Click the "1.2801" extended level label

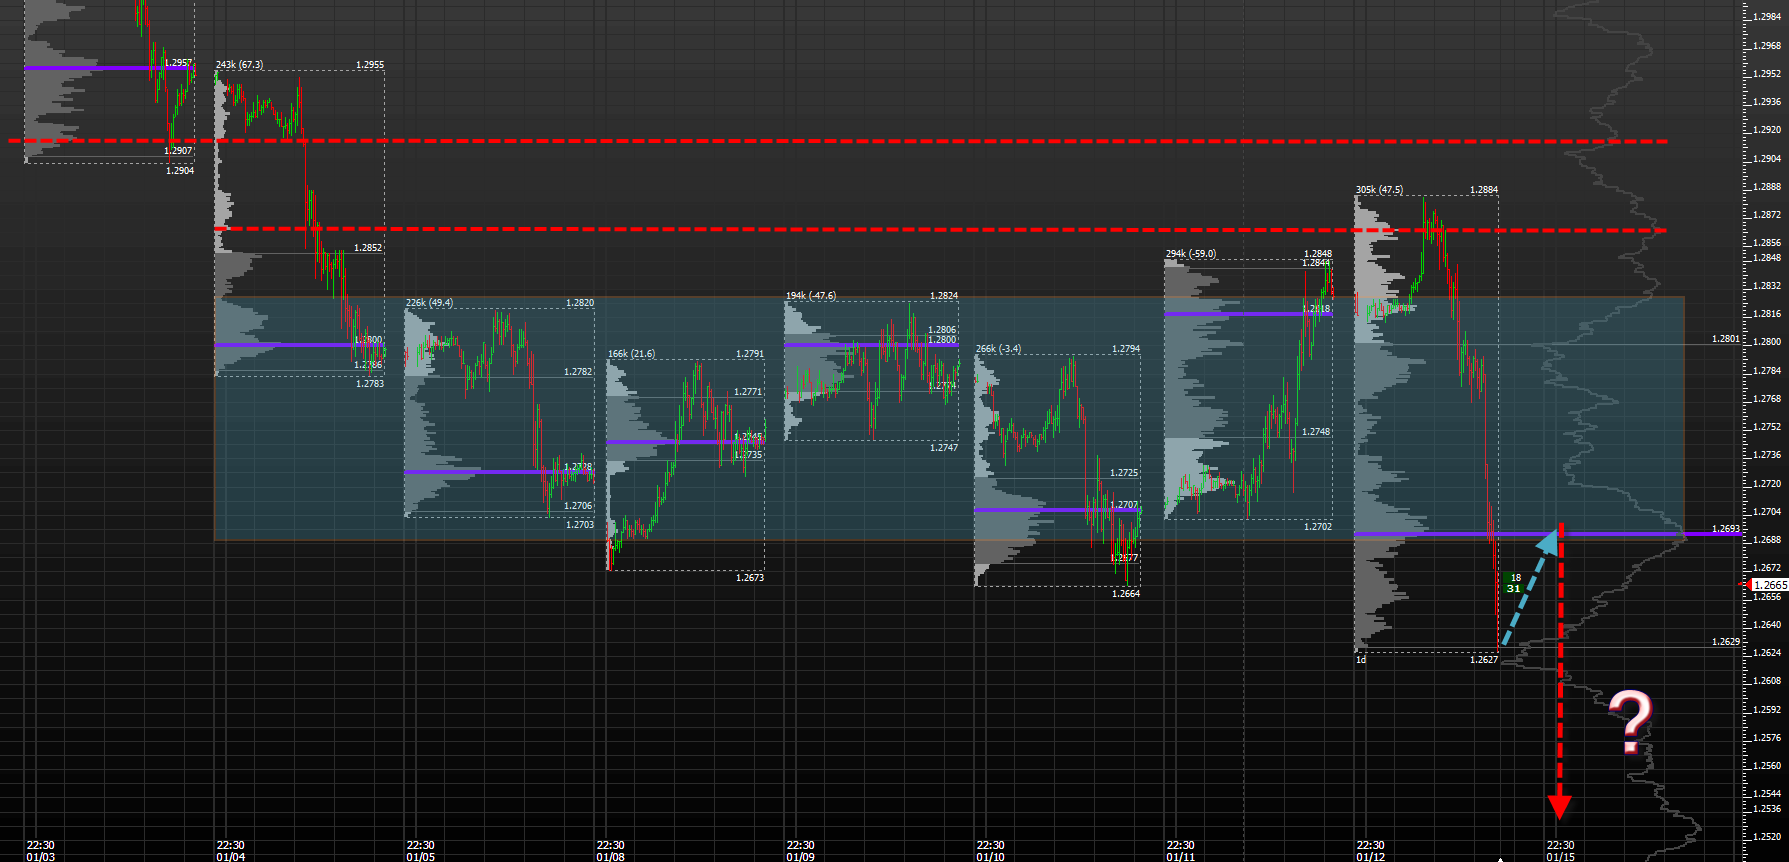click(1726, 339)
